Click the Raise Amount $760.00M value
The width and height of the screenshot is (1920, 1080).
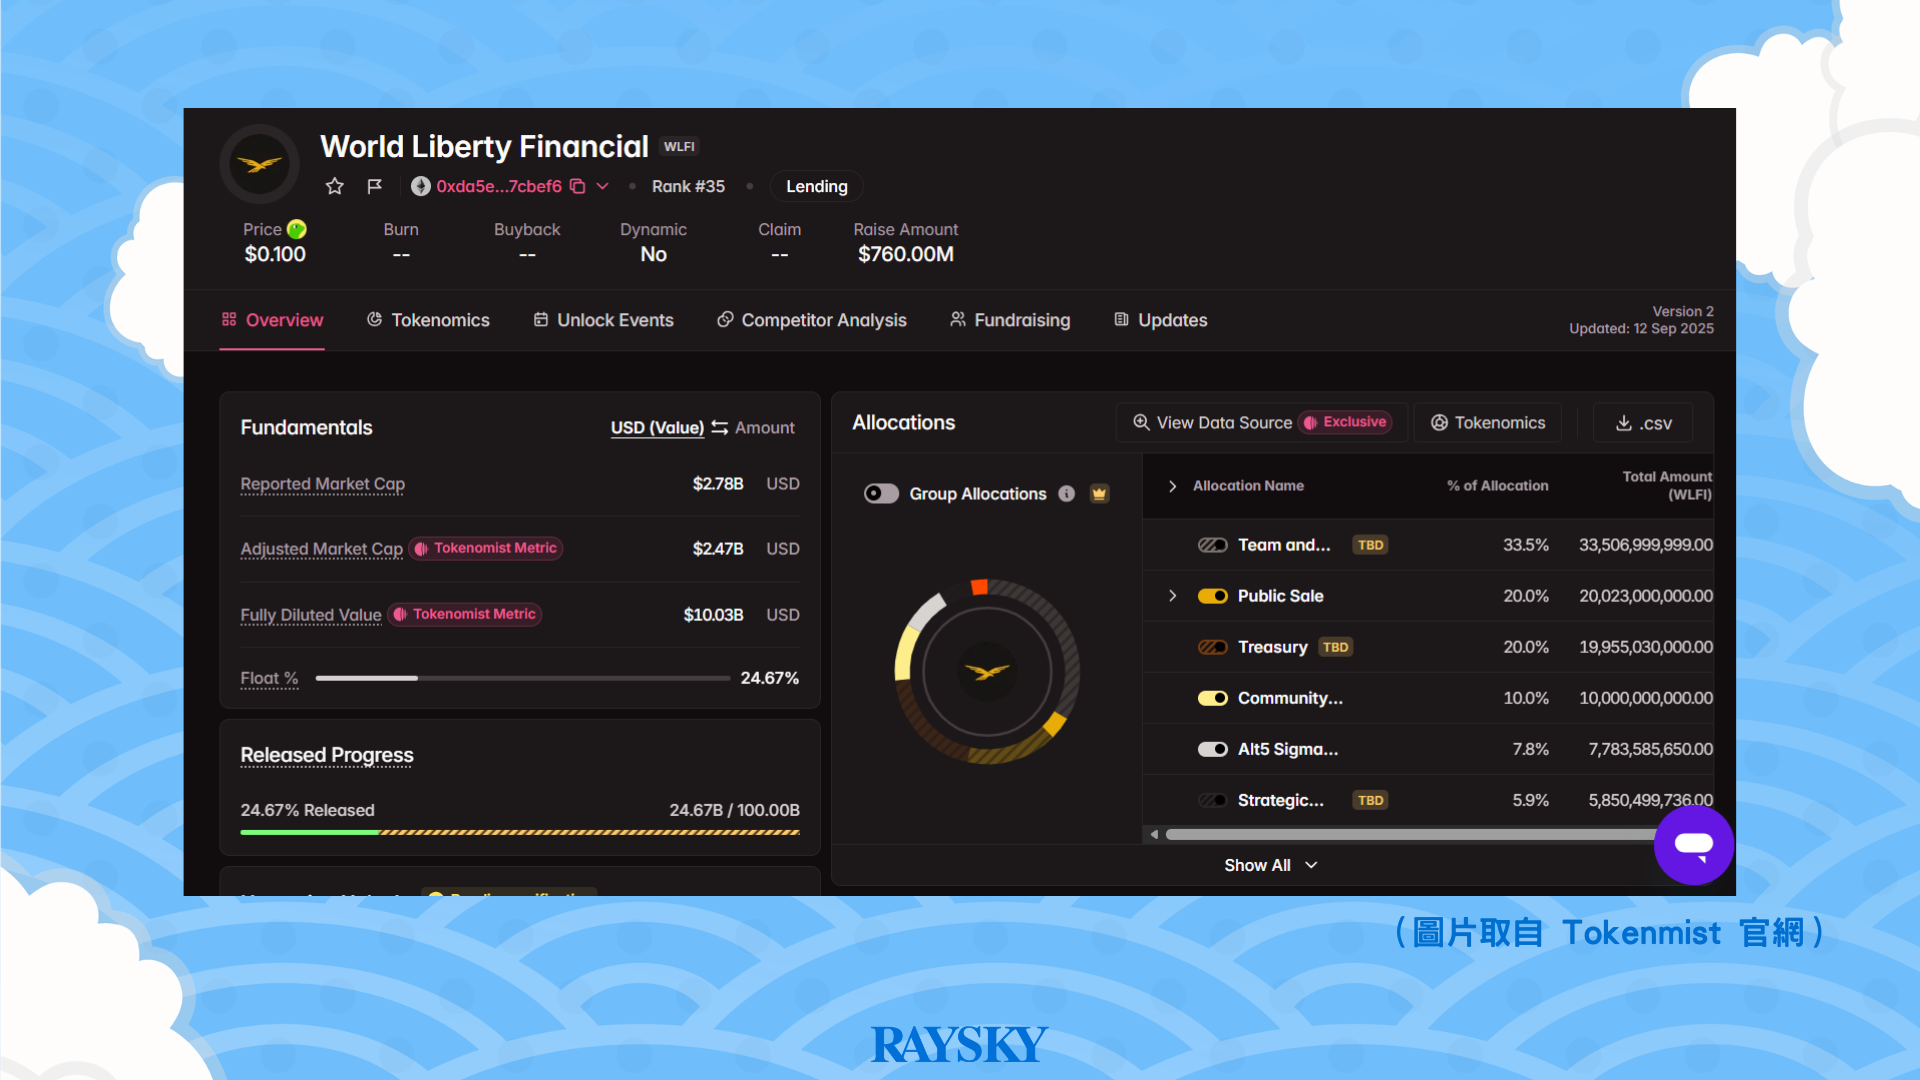(x=905, y=254)
